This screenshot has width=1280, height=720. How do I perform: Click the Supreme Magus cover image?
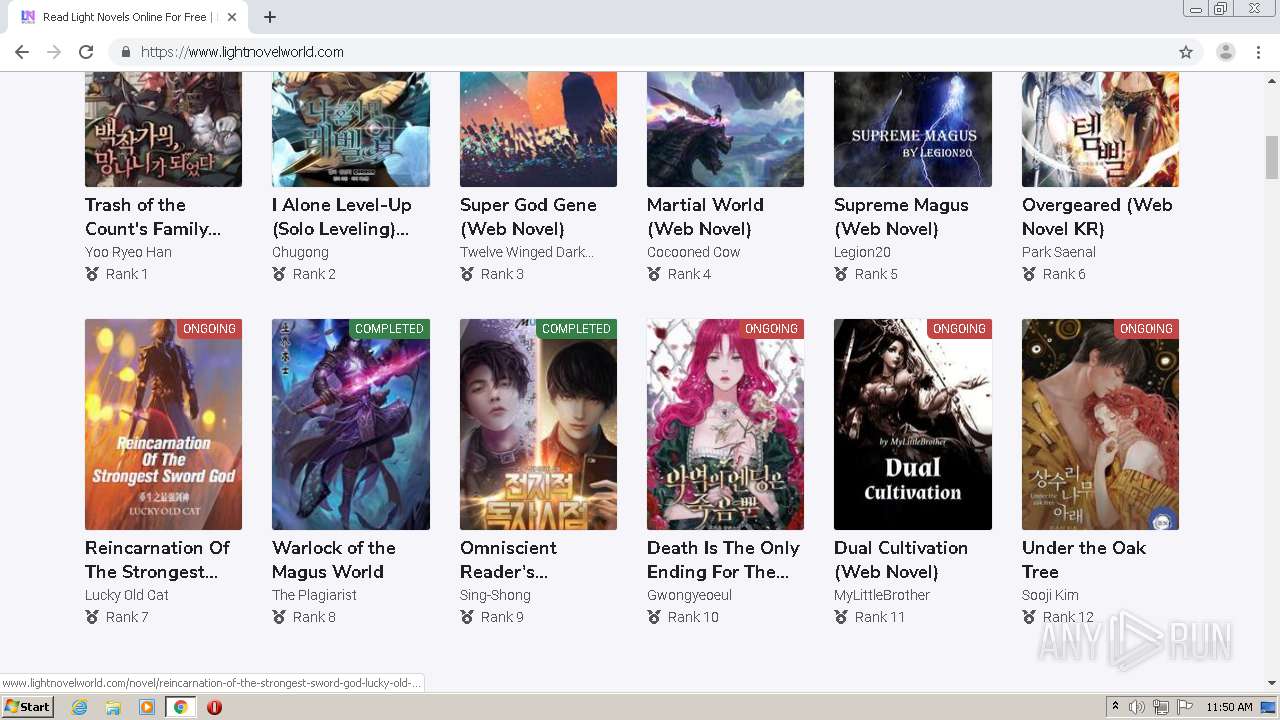(913, 129)
